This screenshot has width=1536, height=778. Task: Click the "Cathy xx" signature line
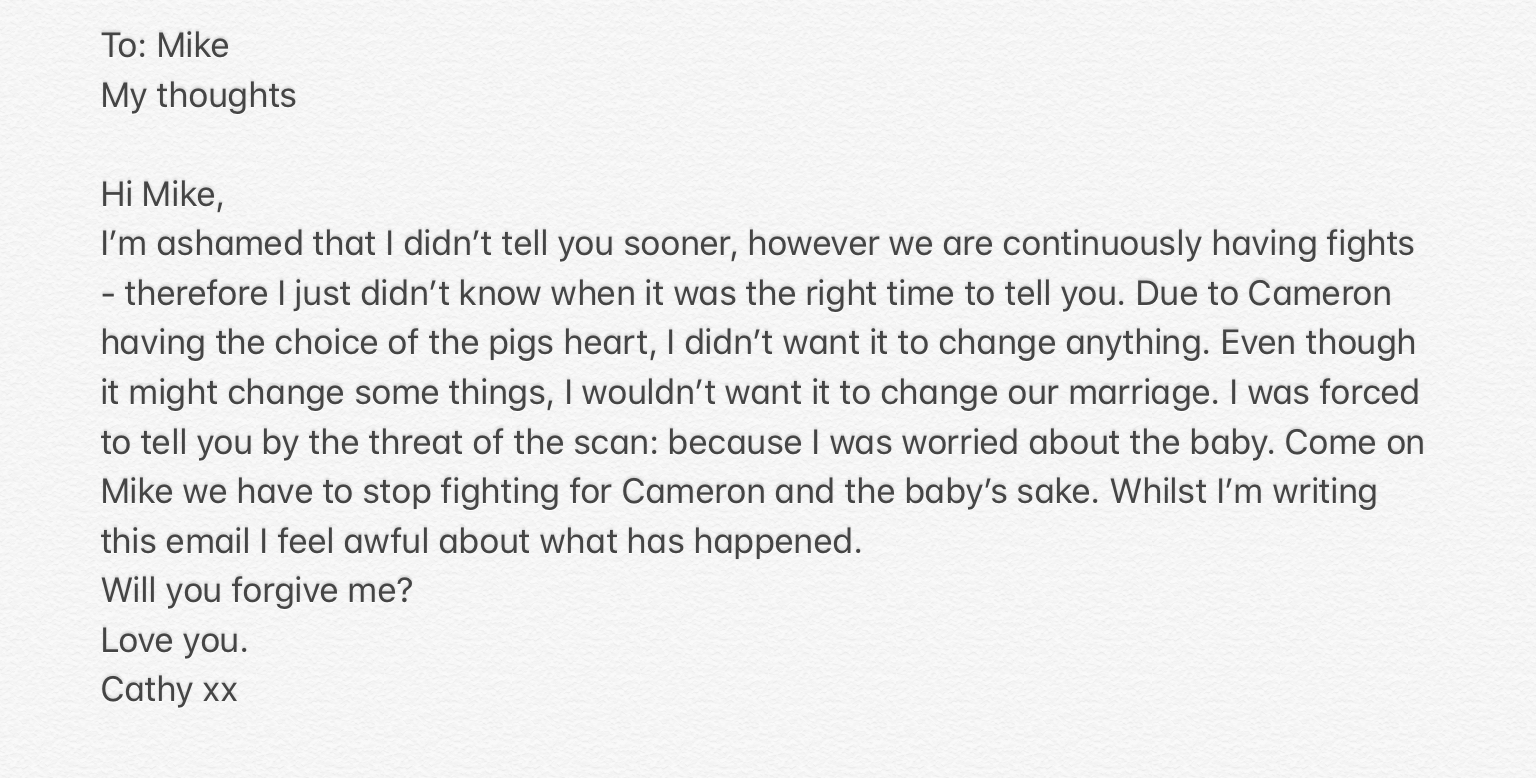169,690
